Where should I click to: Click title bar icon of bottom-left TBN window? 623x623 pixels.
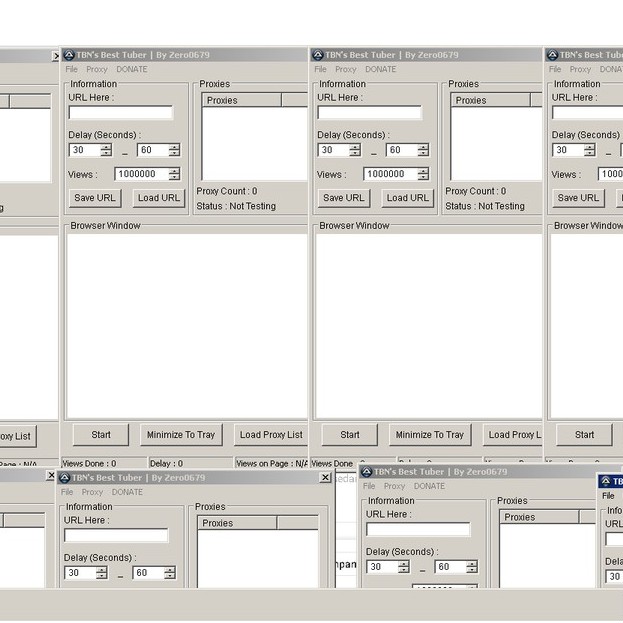[x=66, y=478]
